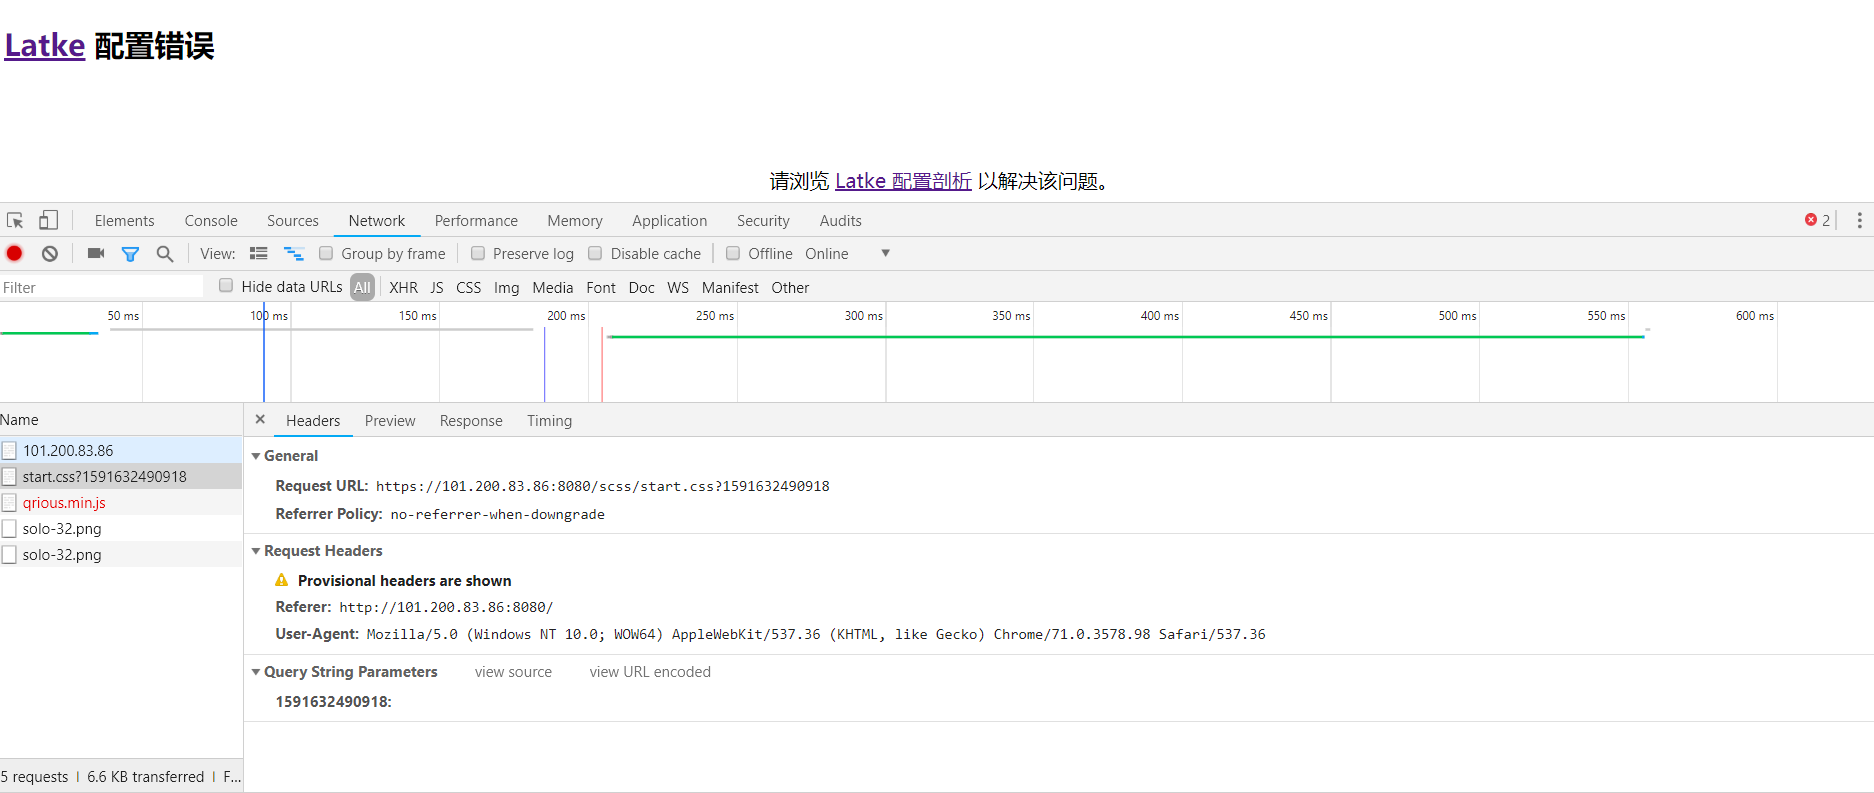Show the Headers detail tab

click(313, 421)
